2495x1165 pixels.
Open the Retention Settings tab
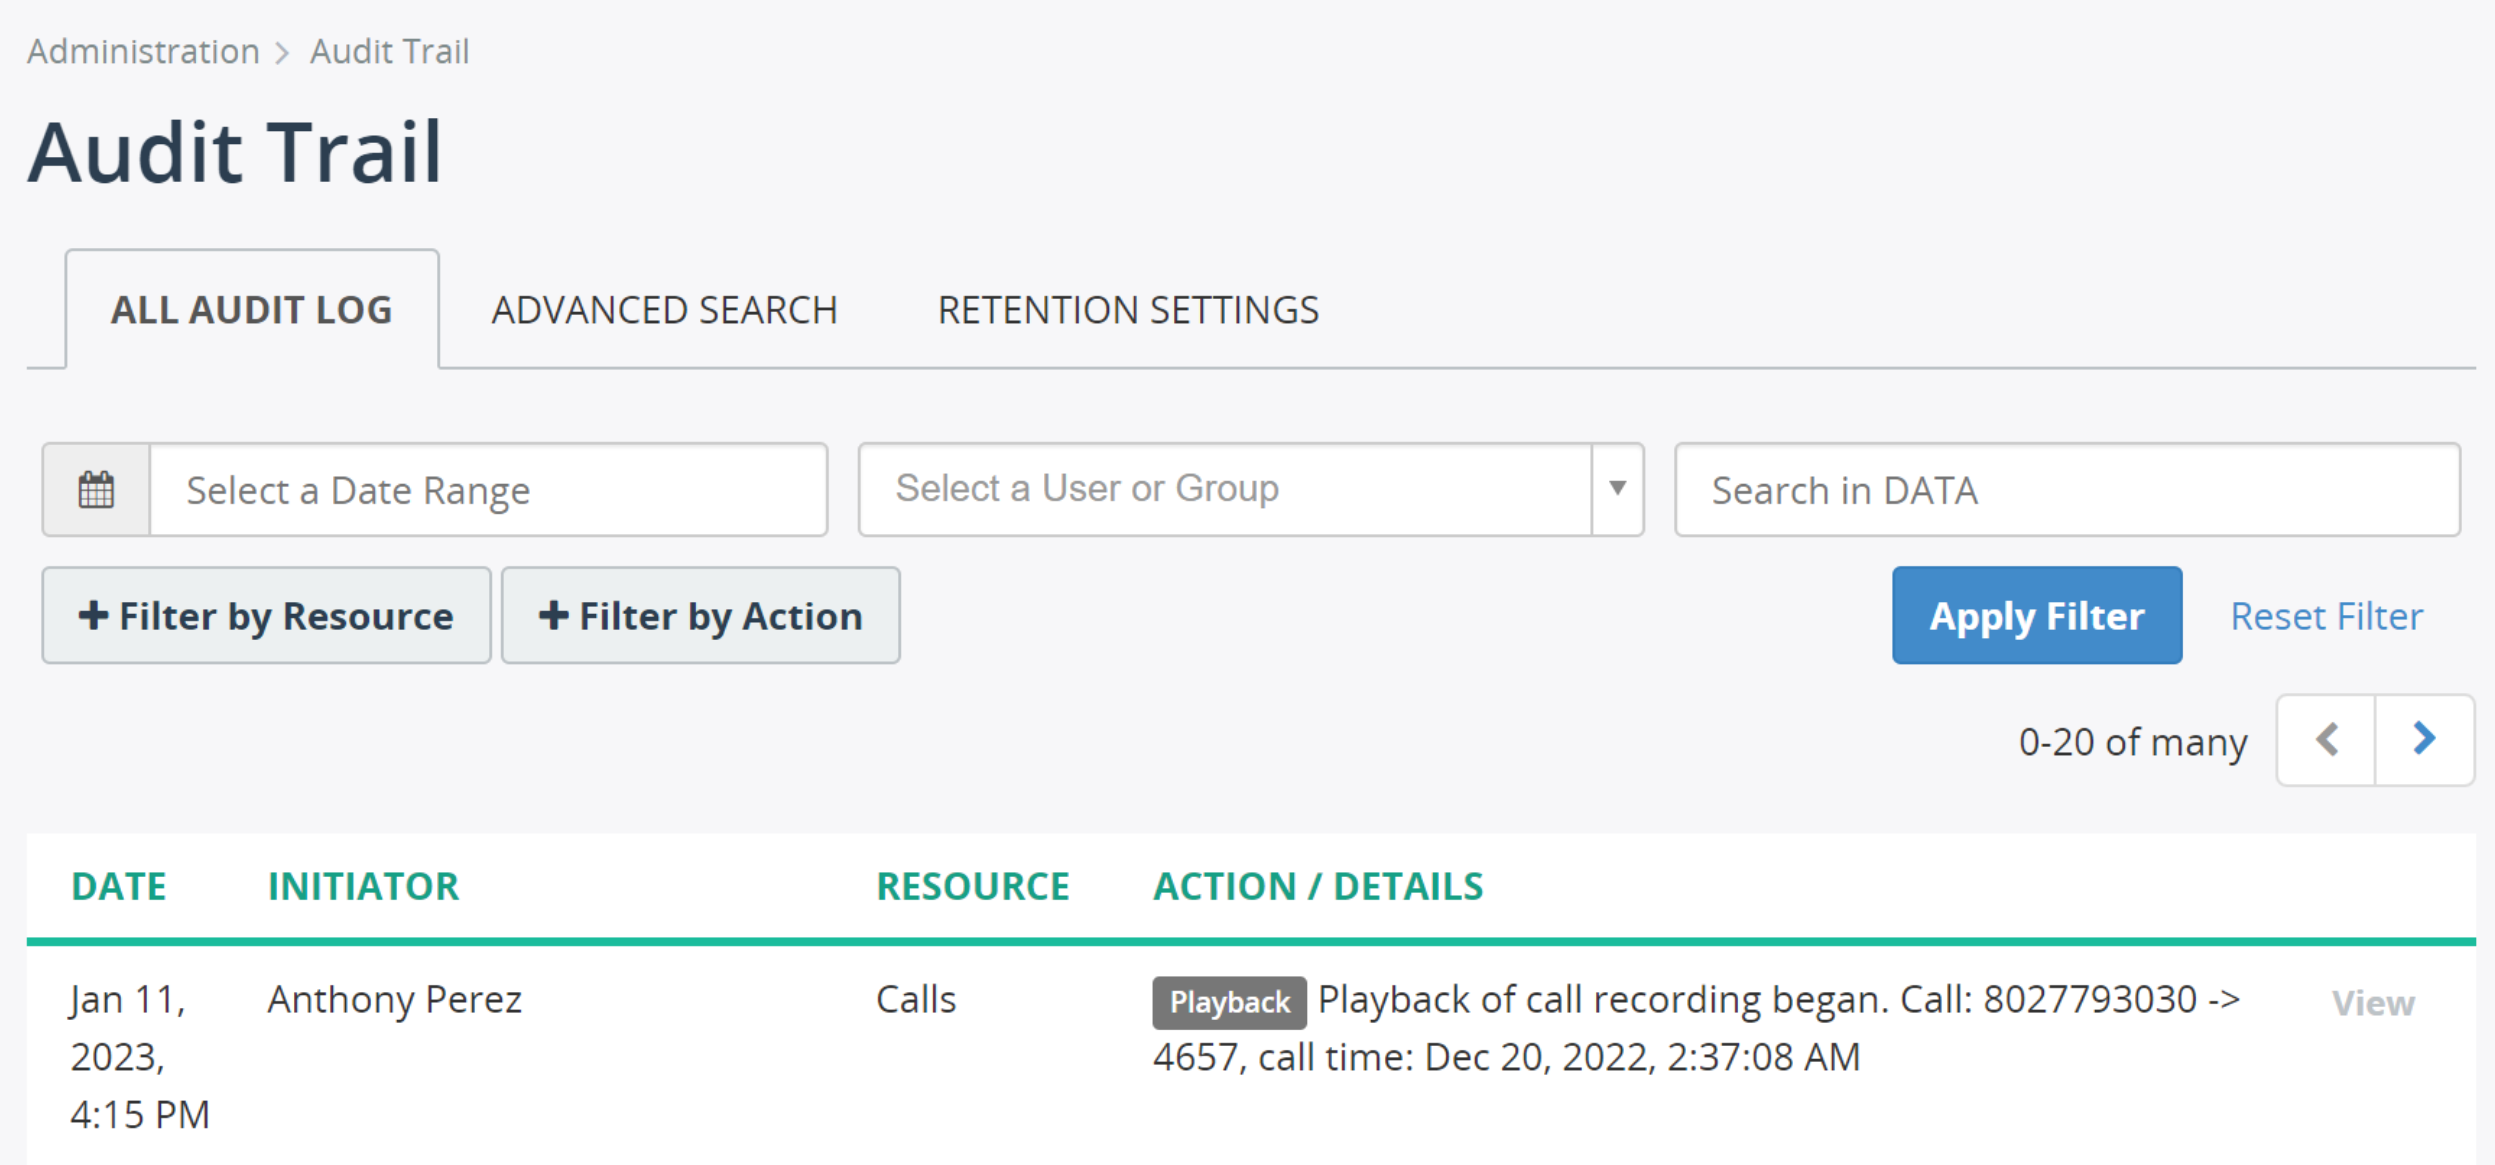1128,310
